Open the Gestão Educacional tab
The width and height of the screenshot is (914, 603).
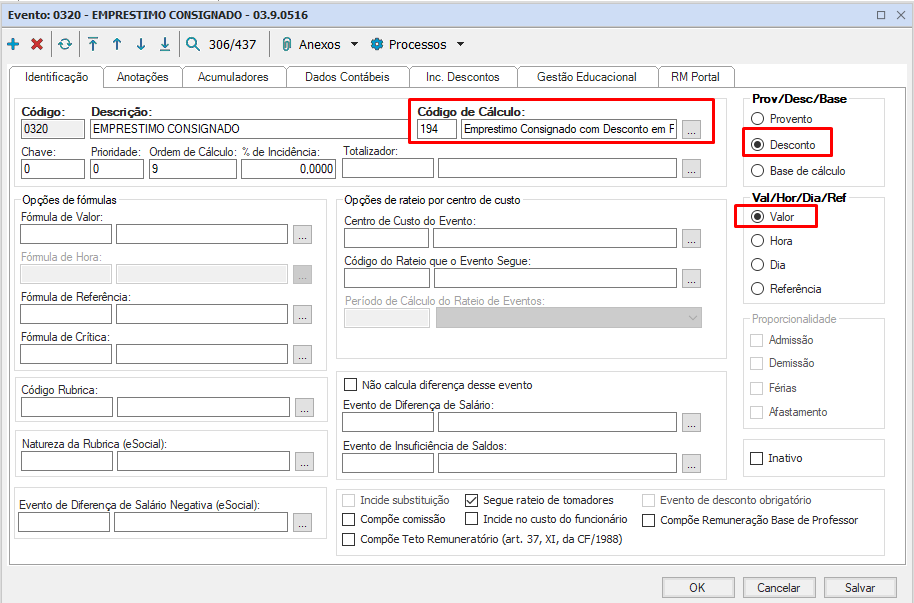click(x=587, y=77)
